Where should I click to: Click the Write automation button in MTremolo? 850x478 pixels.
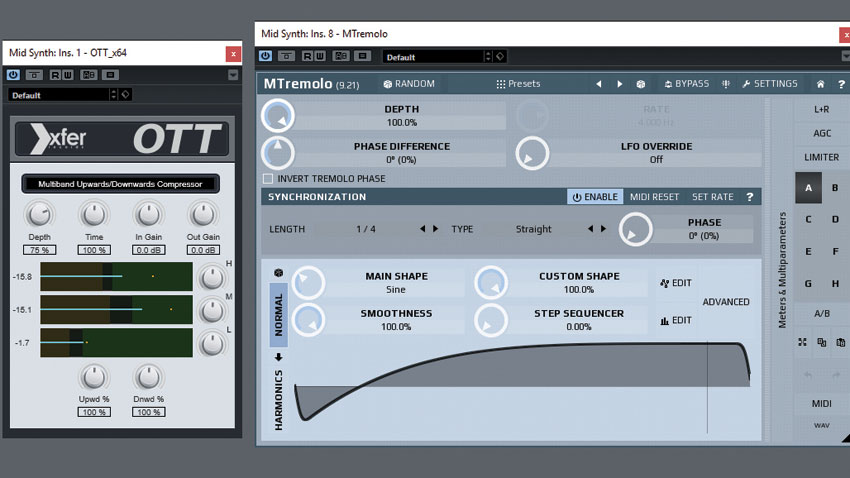tap(320, 56)
